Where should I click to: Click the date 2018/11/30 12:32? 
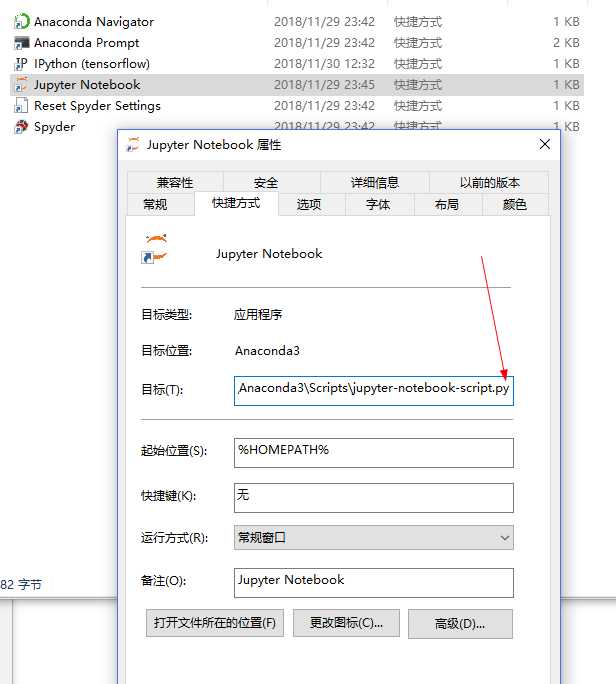click(324, 64)
